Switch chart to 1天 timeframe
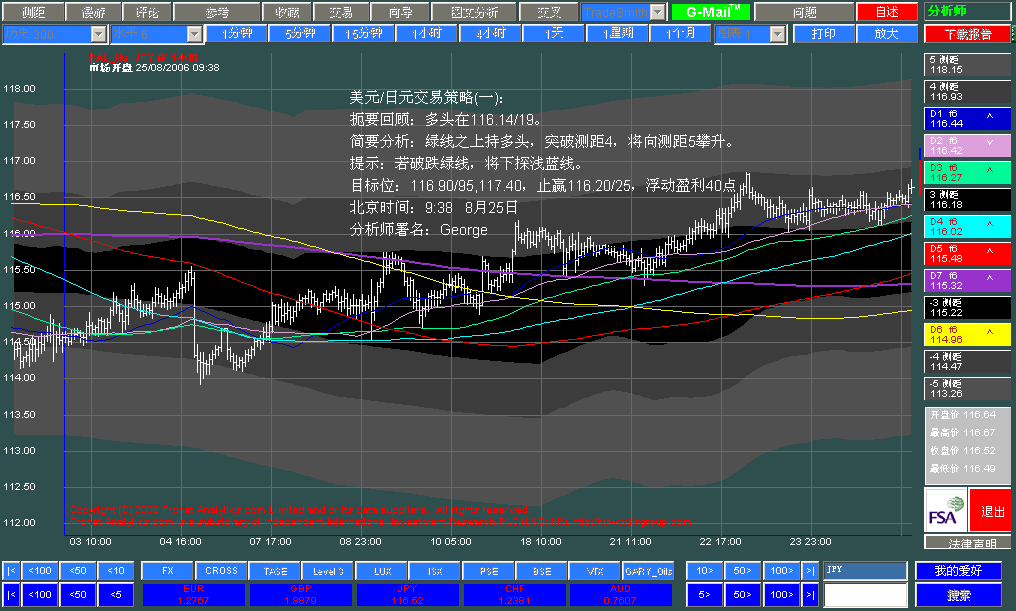Screen dimensions: 1016x611 pyautogui.click(x=554, y=33)
